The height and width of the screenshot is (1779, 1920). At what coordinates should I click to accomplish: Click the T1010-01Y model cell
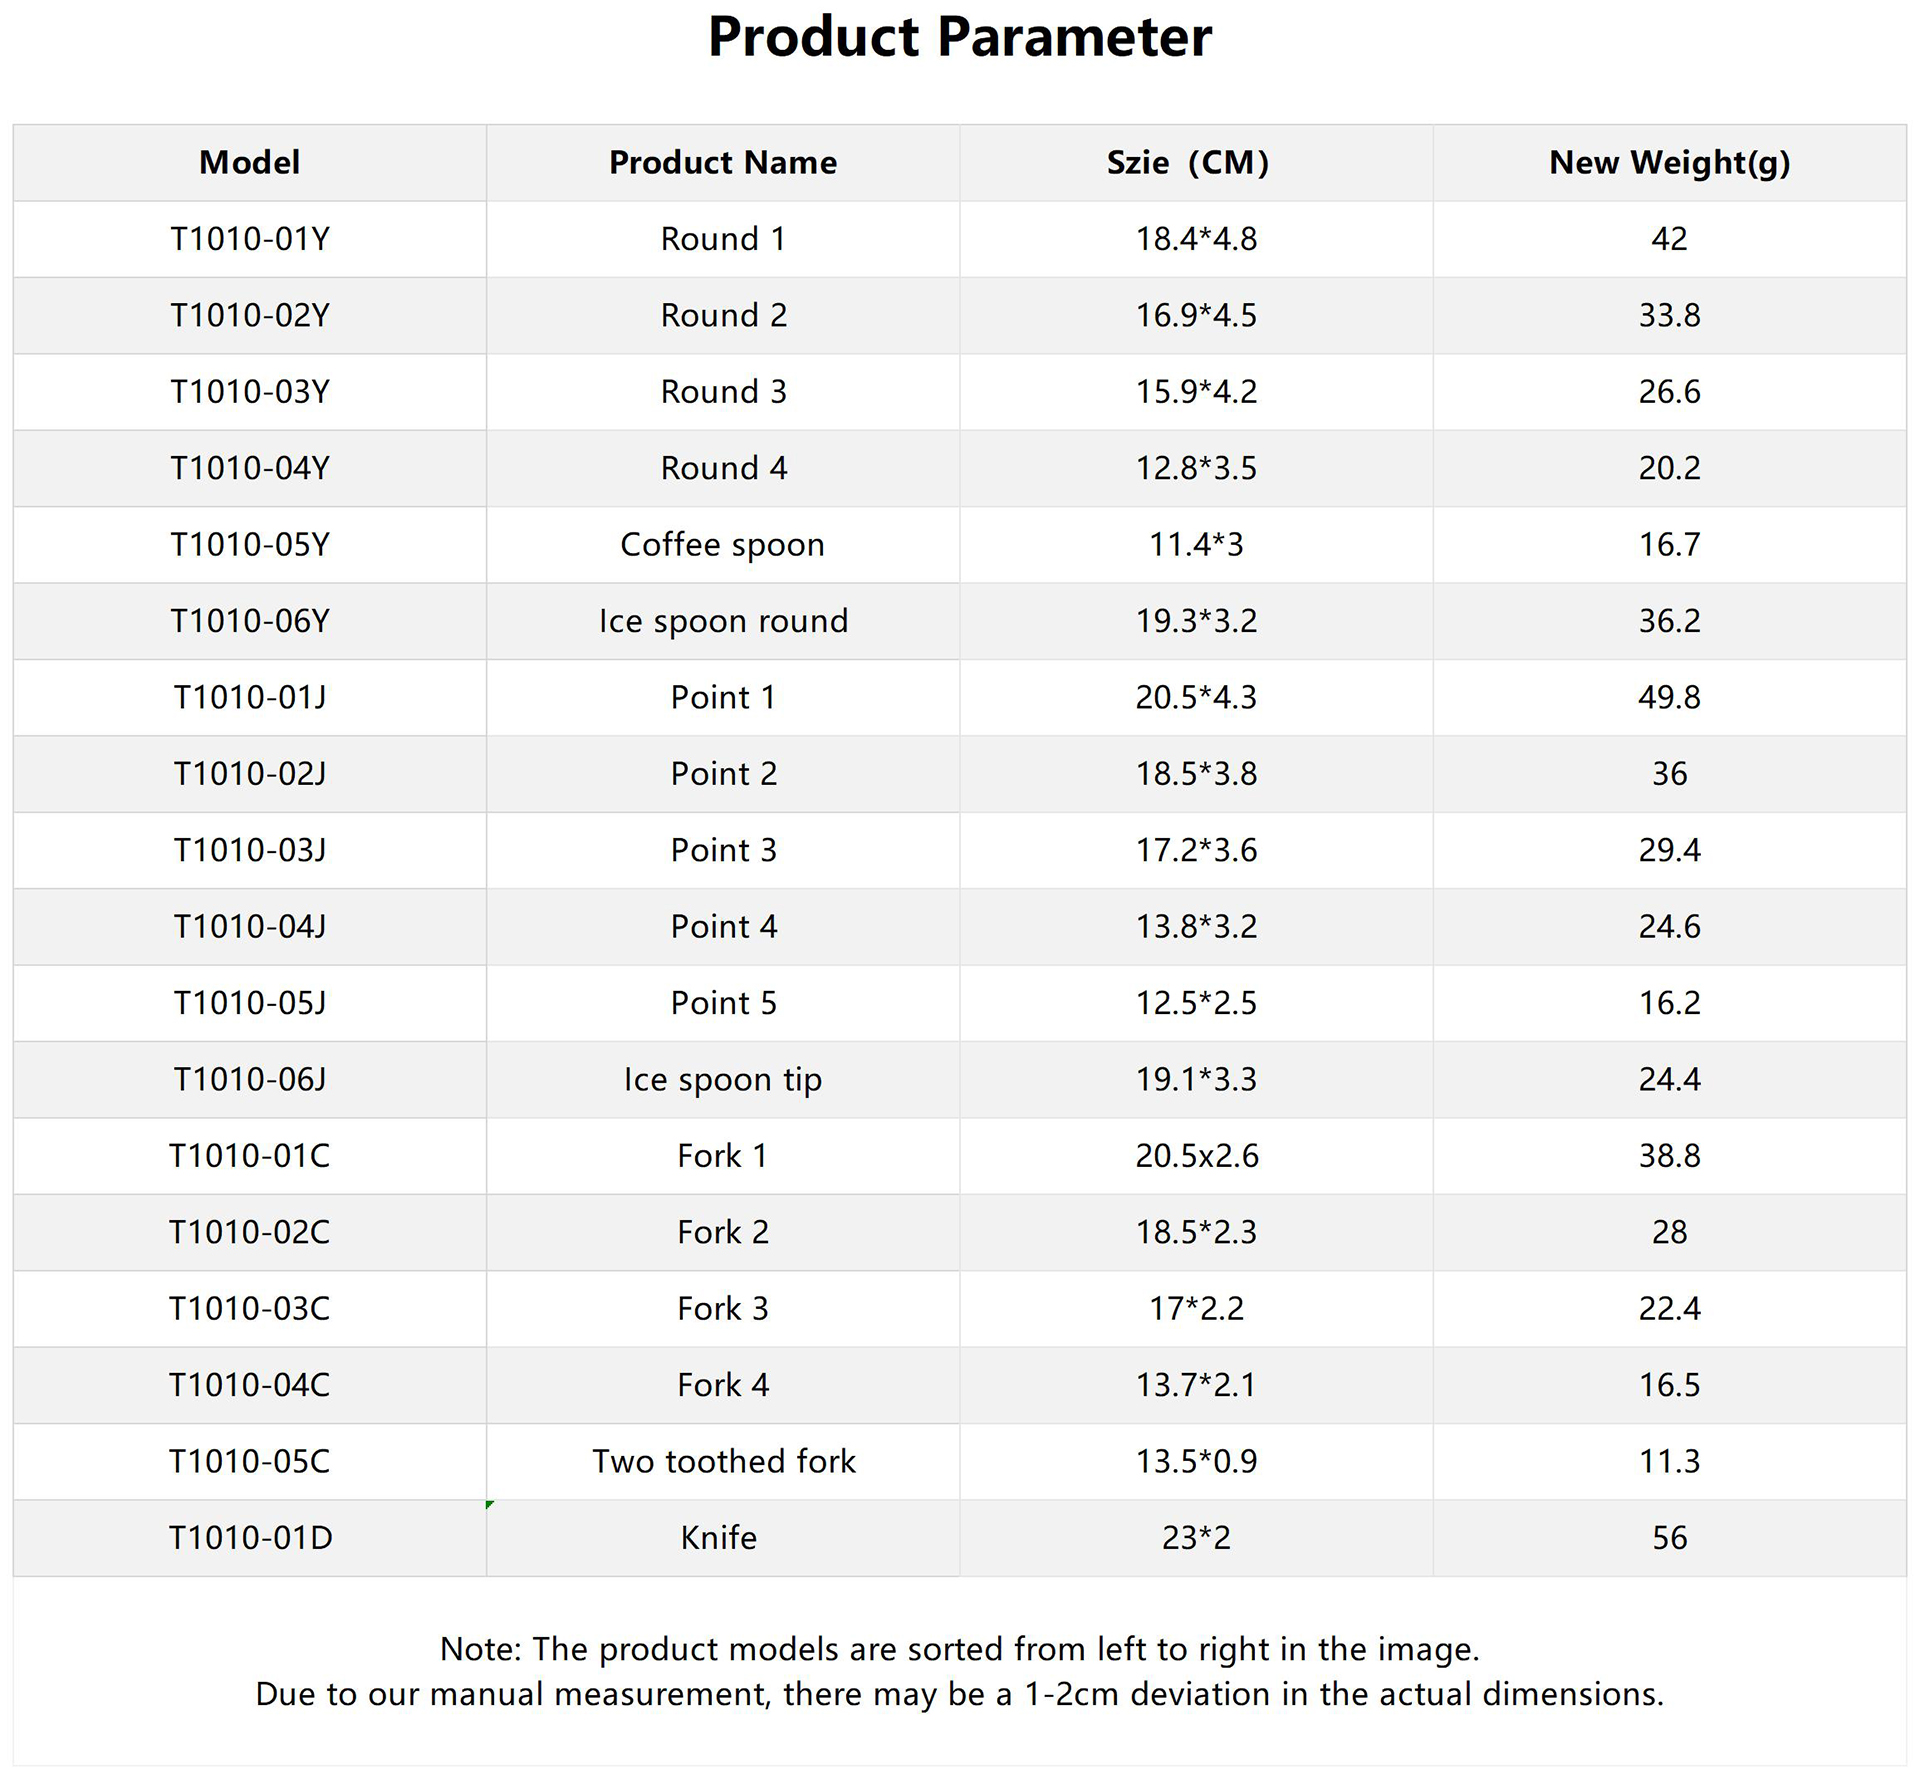[x=249, y=239]
